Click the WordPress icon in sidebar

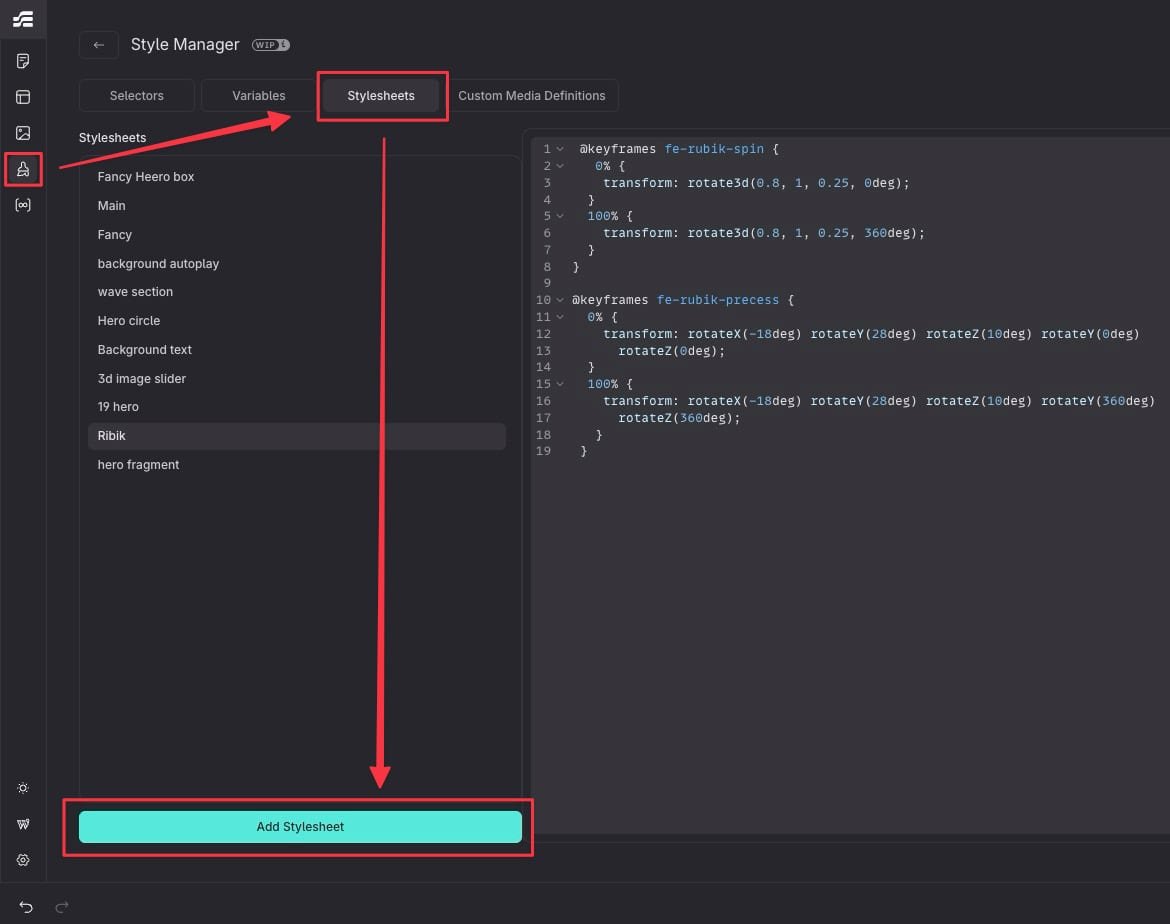pyautogui.click(x=23, y=824)
